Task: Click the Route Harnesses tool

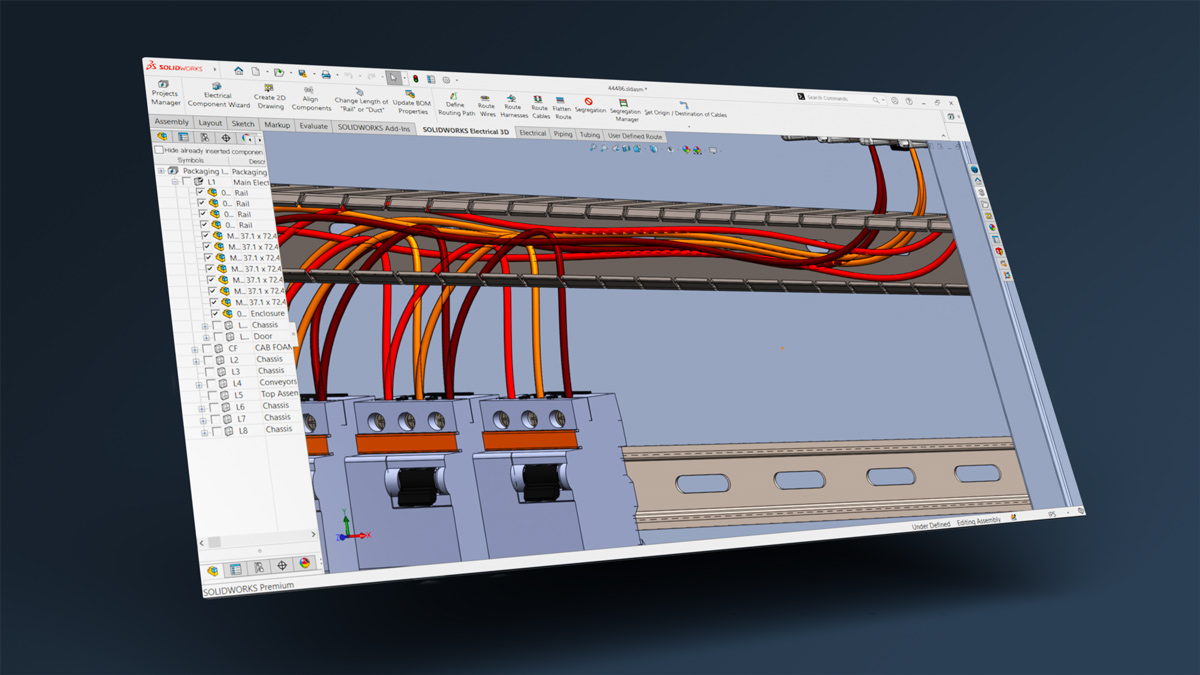Action: coord(513,106)
